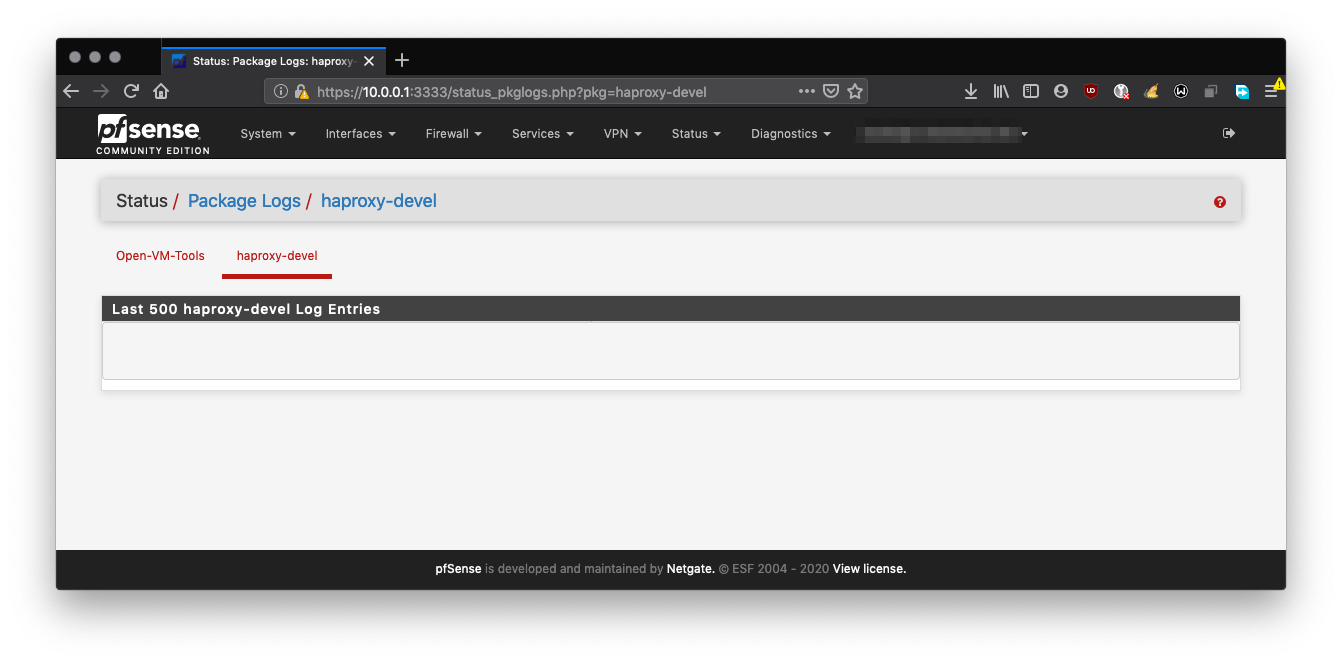Click the broom cleaner extension icon
Image resolution: width=1342 pixels, height=664 pixels.
pos(1151,91)
